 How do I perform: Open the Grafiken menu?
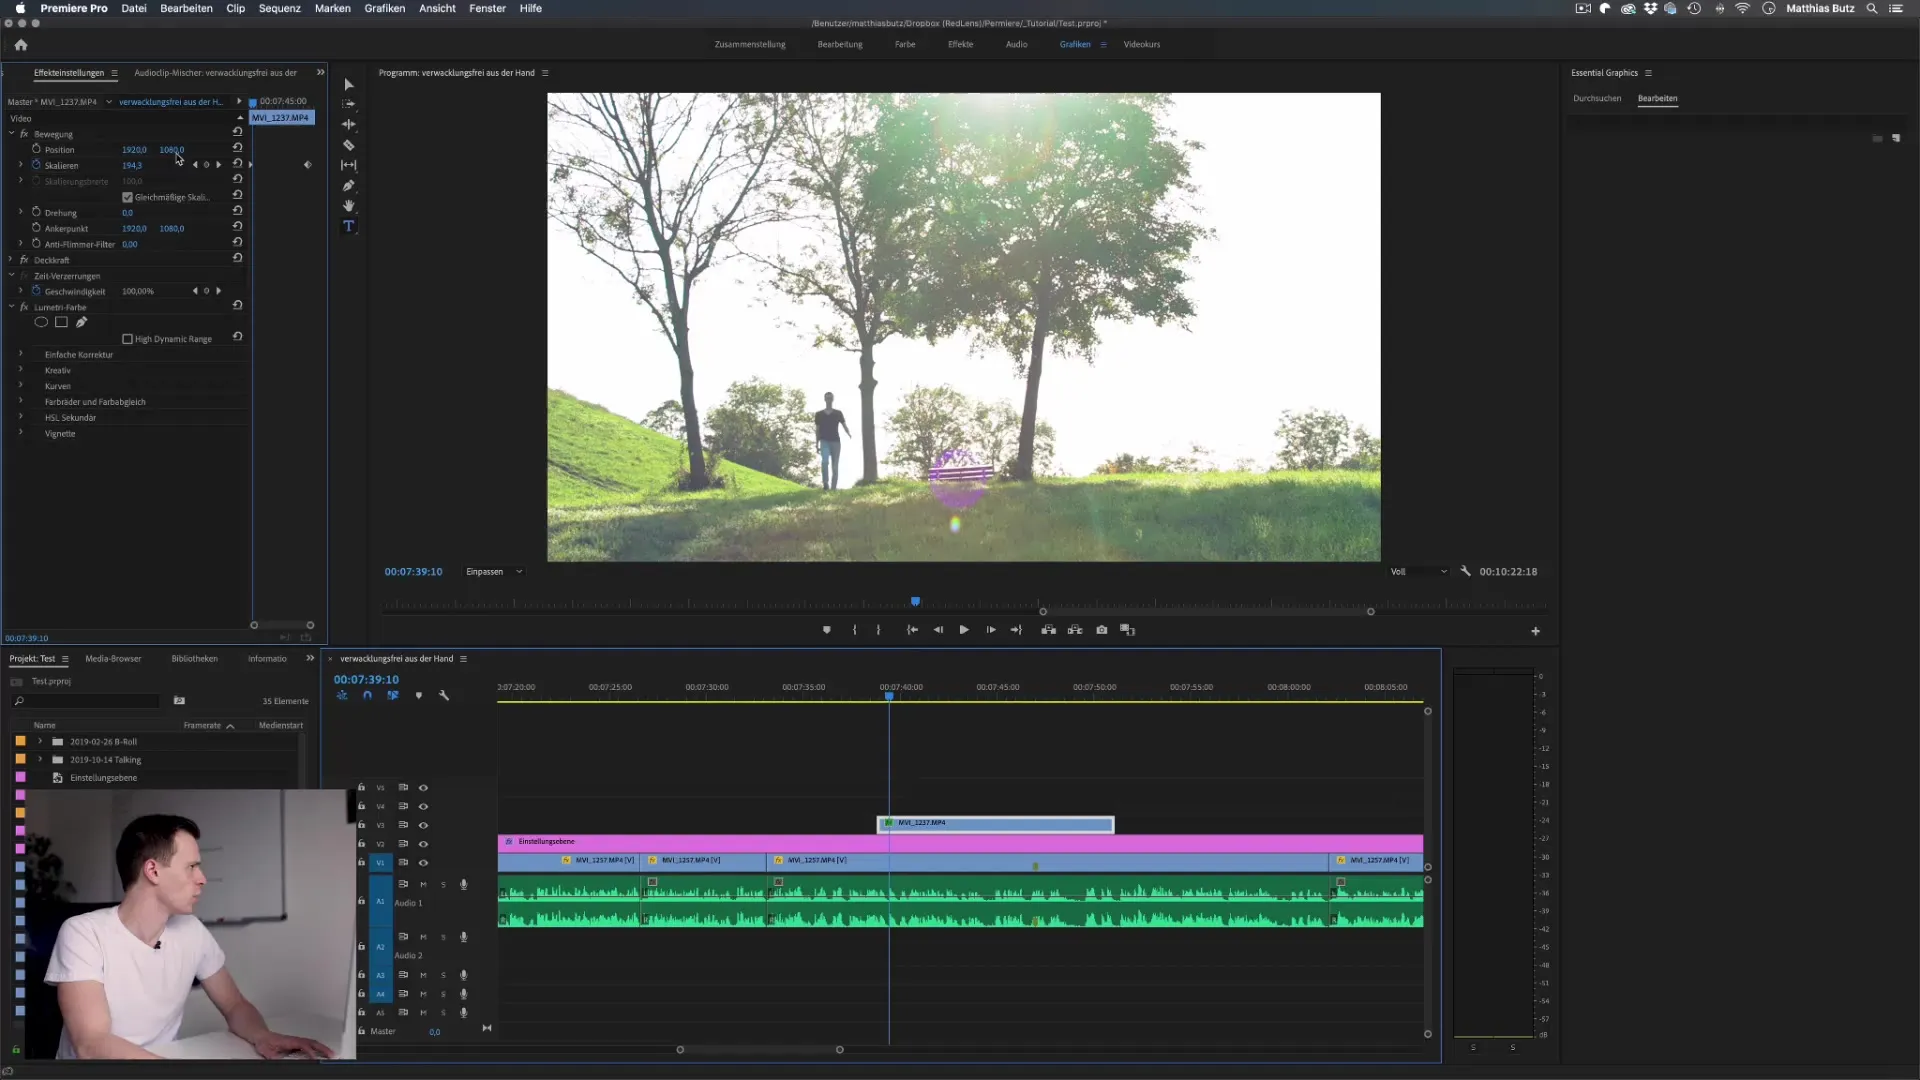click(385, 8)
